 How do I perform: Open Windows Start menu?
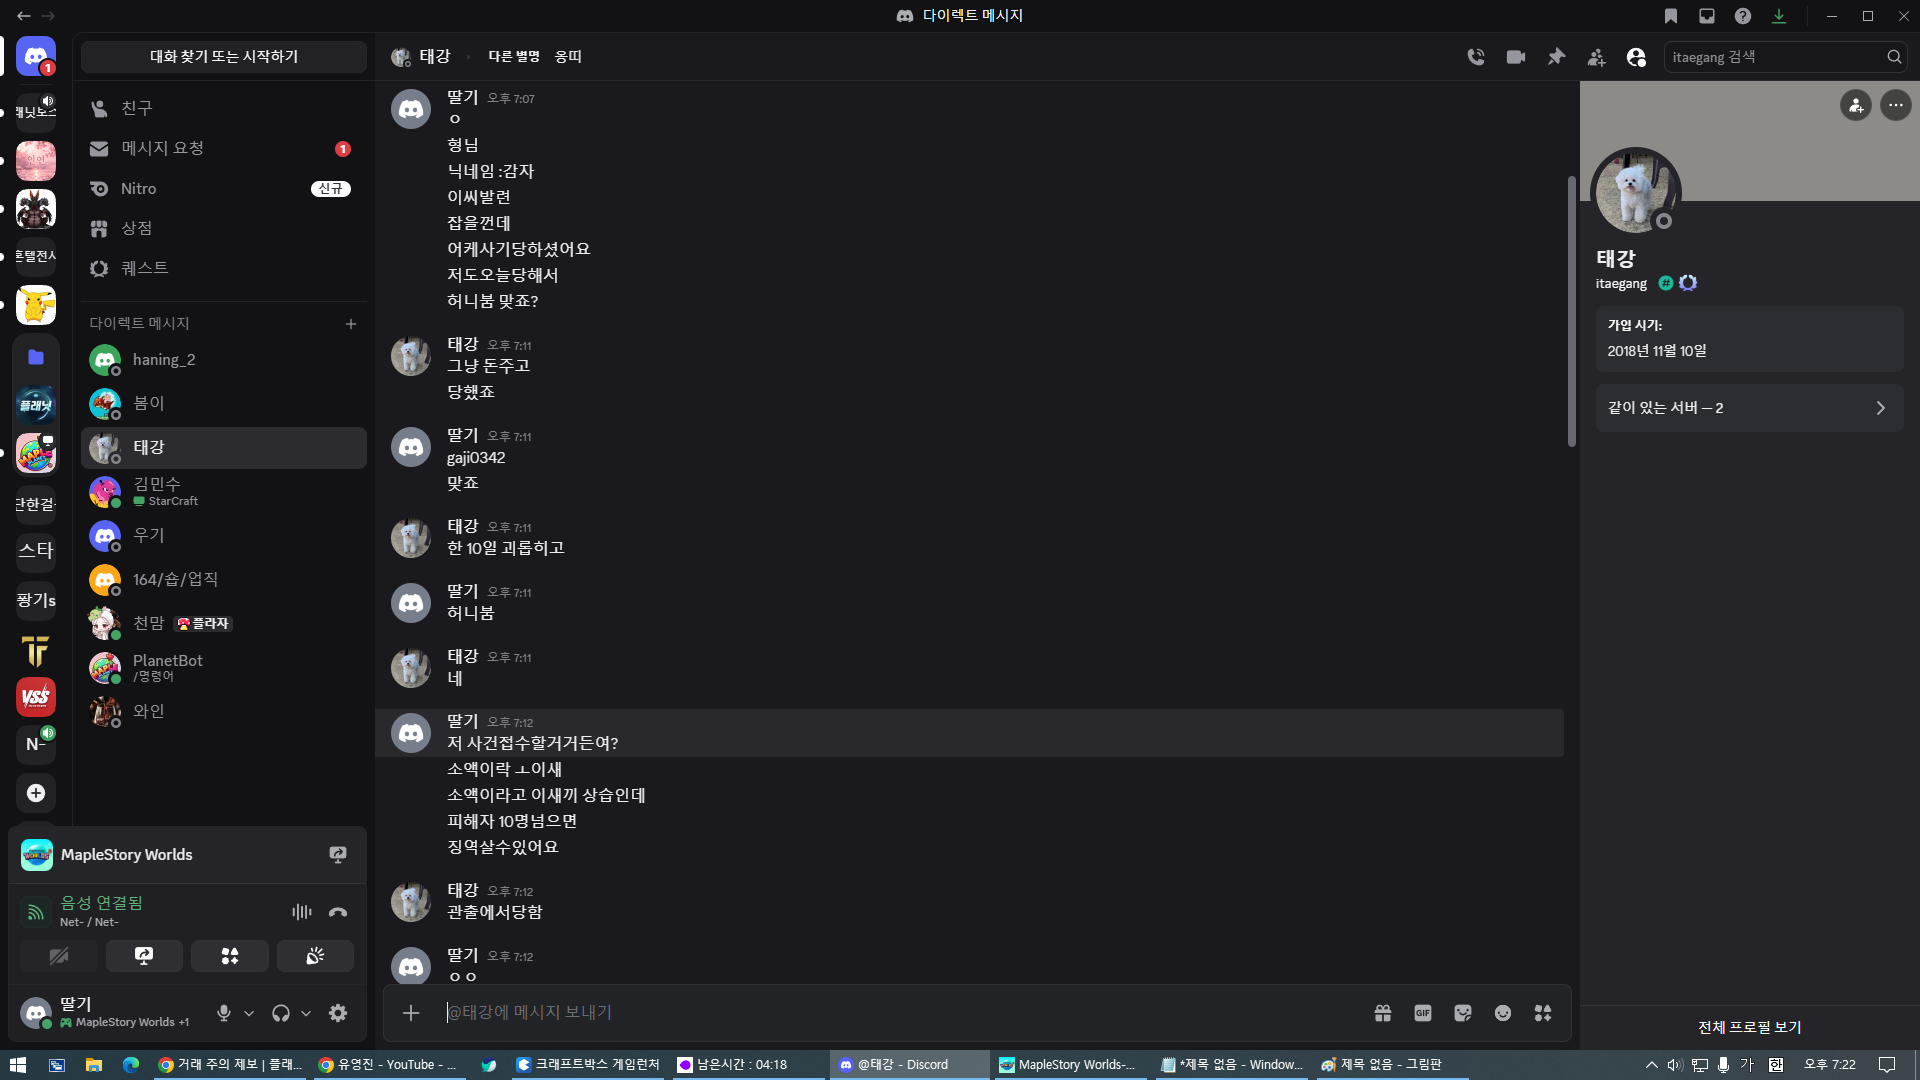point(18,1065)
